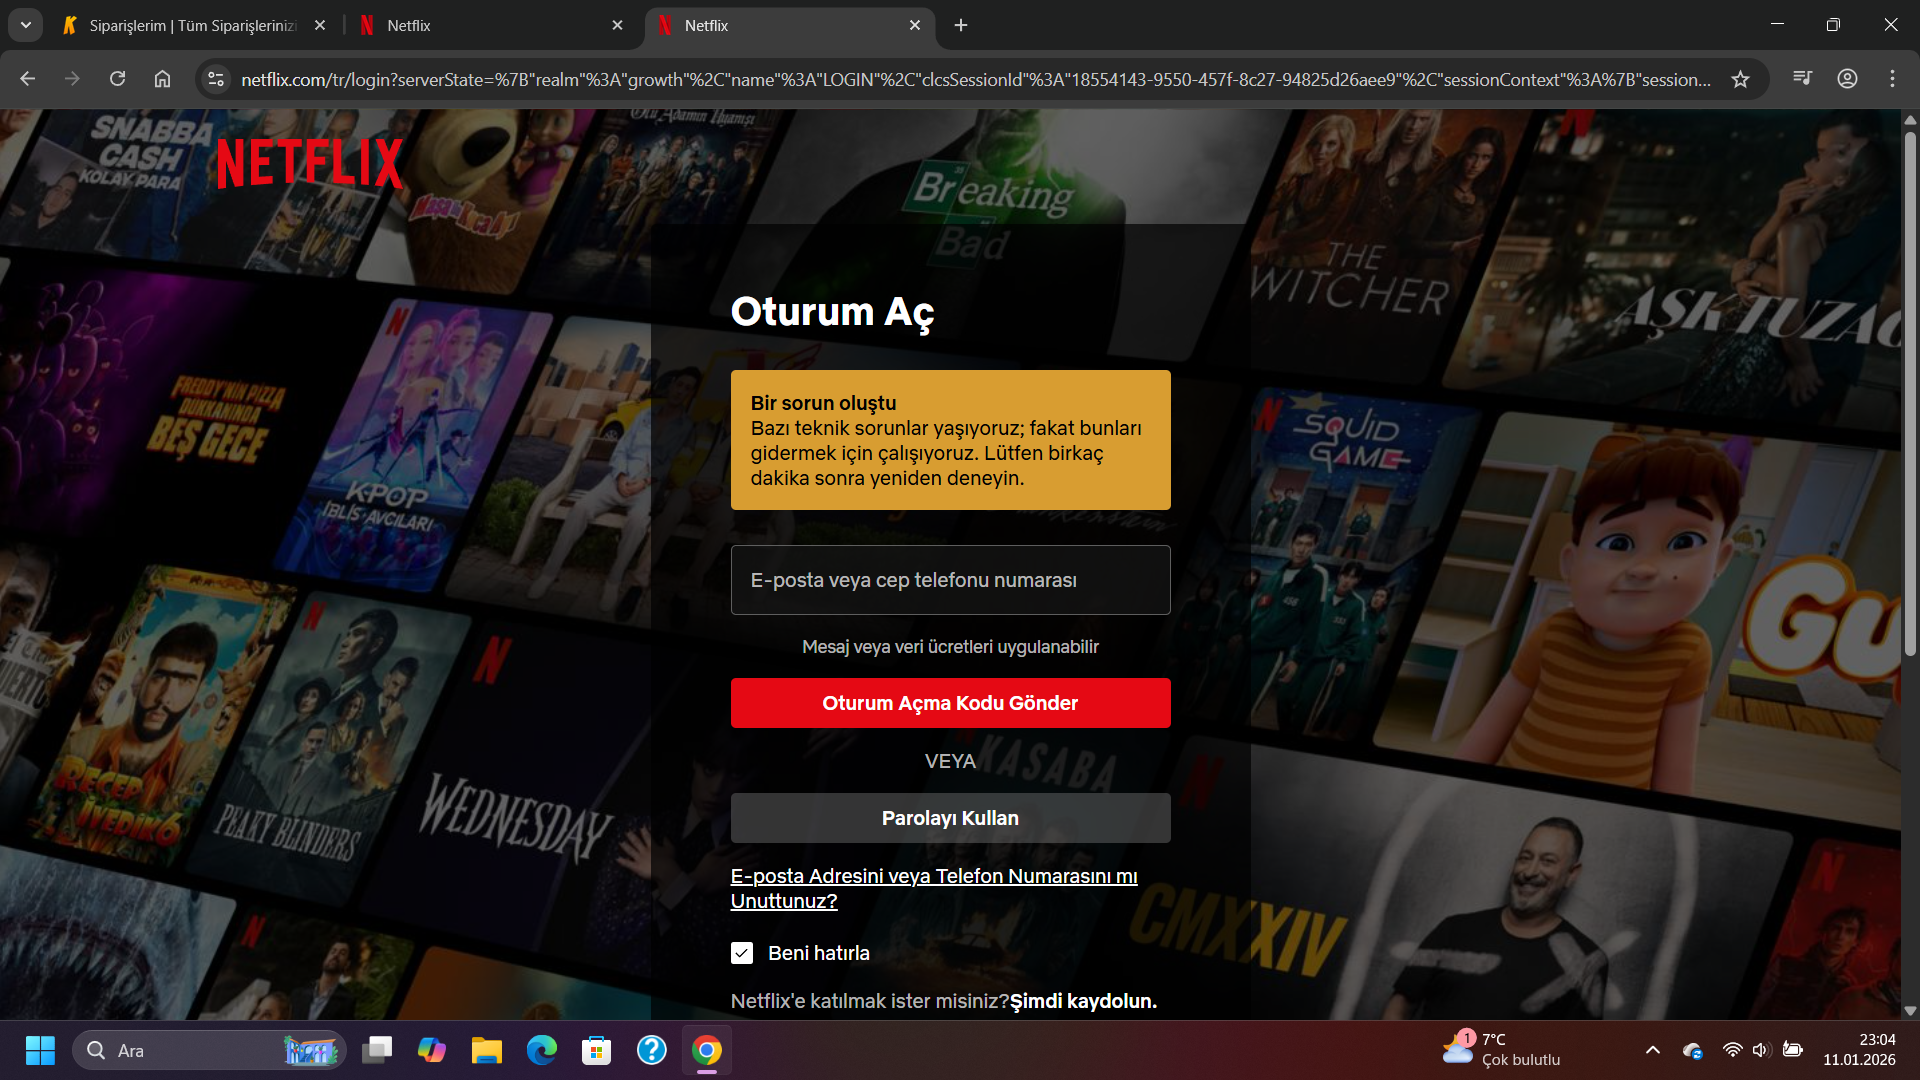Focus the e-posta veya cep telefonu field

click(x=950, y=580)
